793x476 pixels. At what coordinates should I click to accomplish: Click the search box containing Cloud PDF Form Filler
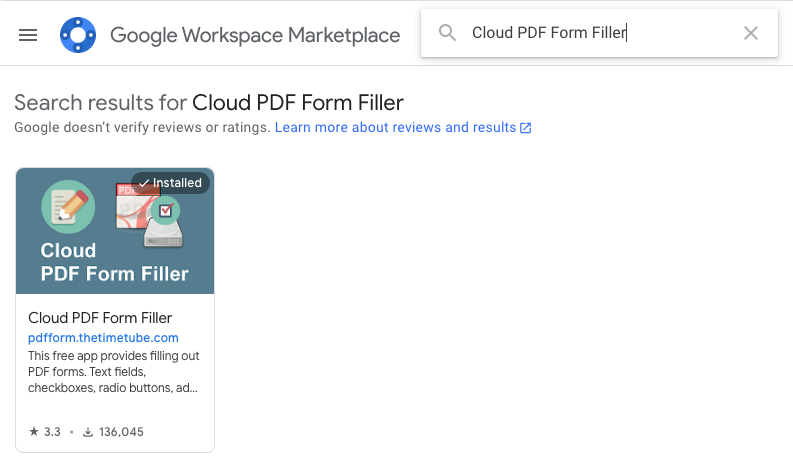click(599, 33)
